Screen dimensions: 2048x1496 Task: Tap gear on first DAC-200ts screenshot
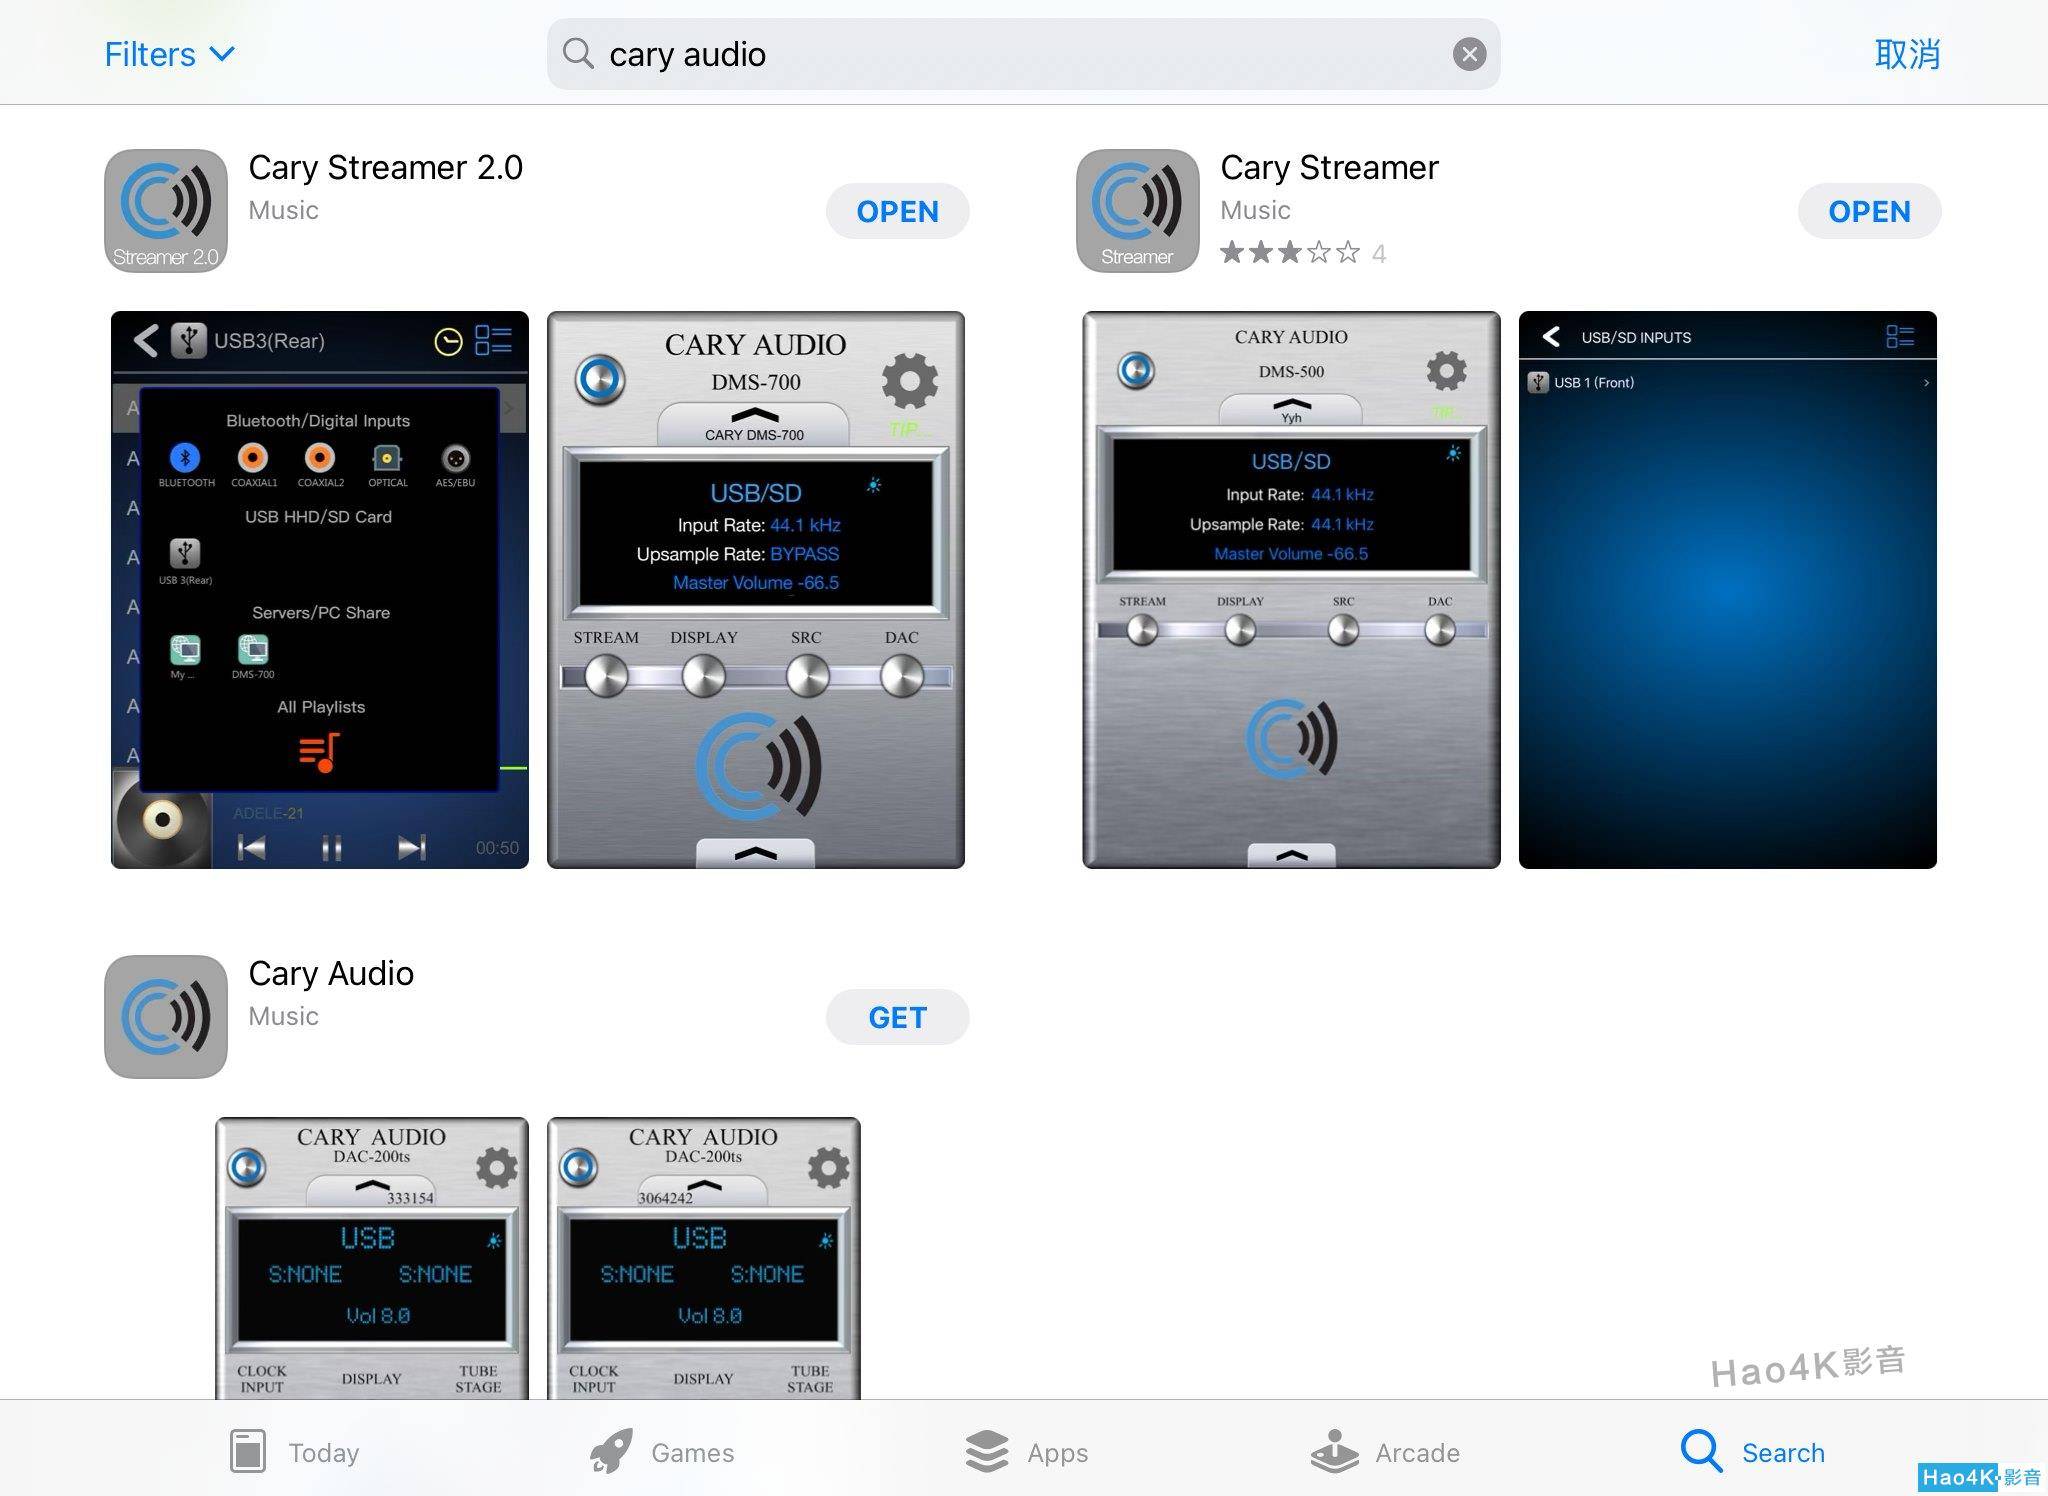(x=496, y=1167)
